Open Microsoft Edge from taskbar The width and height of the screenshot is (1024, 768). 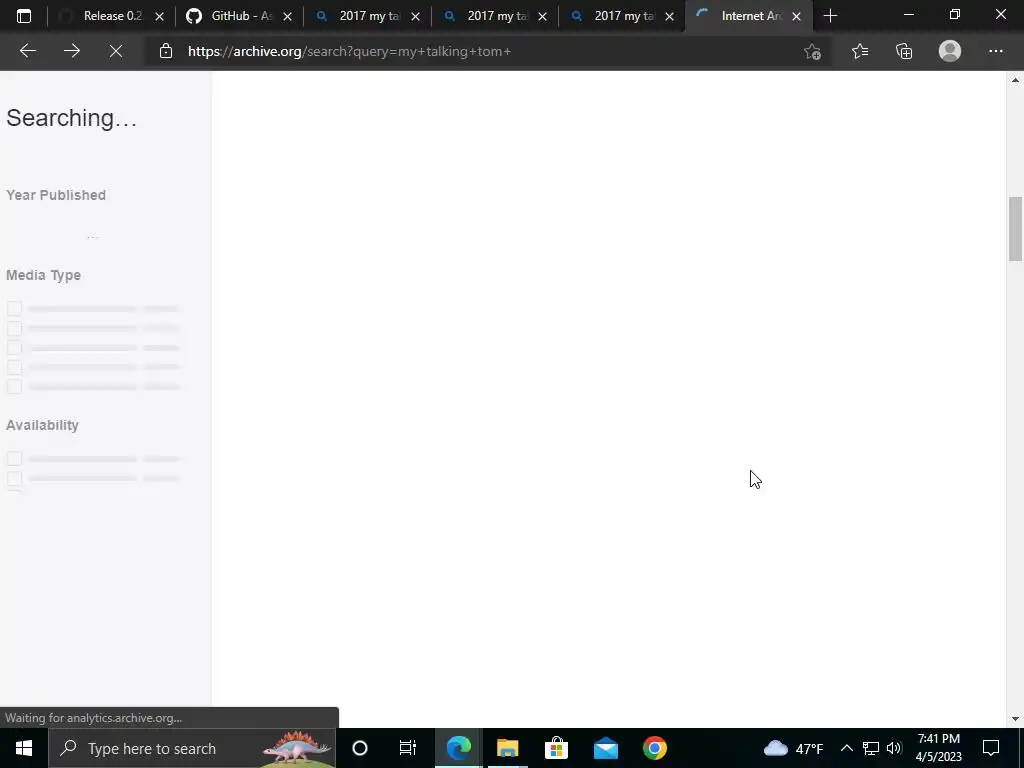[x=458, y=748]
